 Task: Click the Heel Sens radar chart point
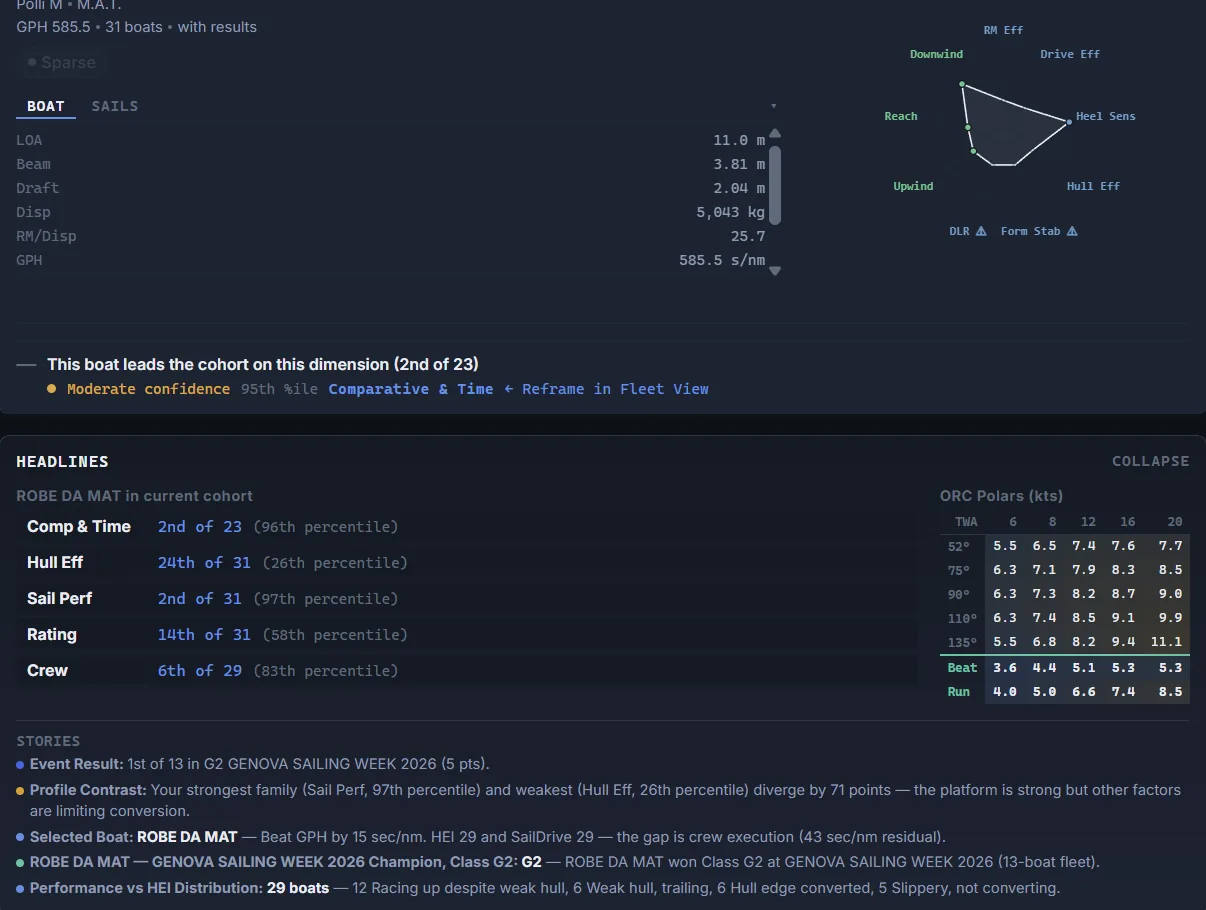point(1069,122)
